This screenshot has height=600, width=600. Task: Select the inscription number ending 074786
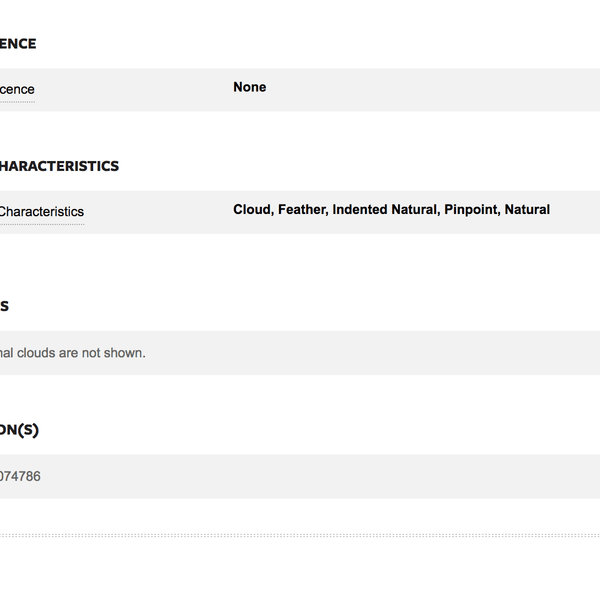pos(20,476)
